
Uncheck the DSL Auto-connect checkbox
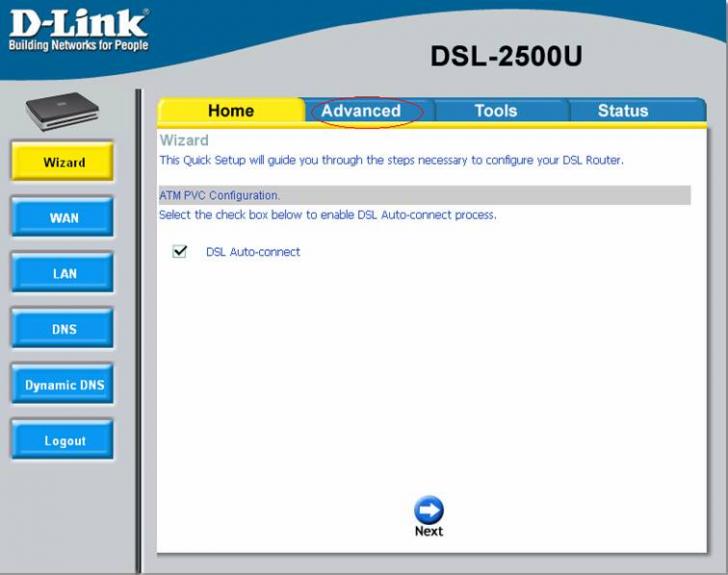tap(180, 252)
